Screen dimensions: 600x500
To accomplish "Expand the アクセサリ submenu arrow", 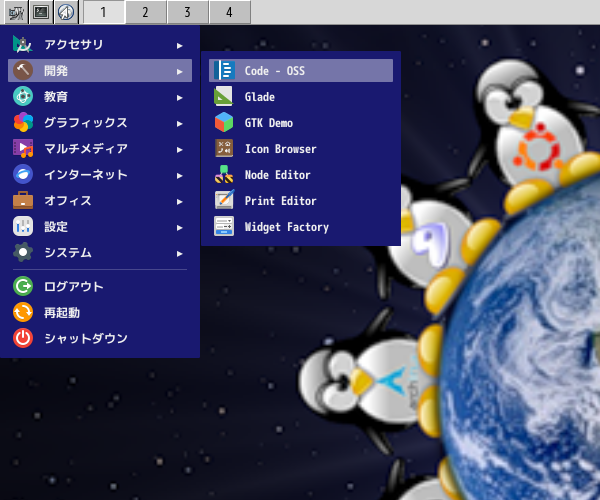I will [179, 46].
